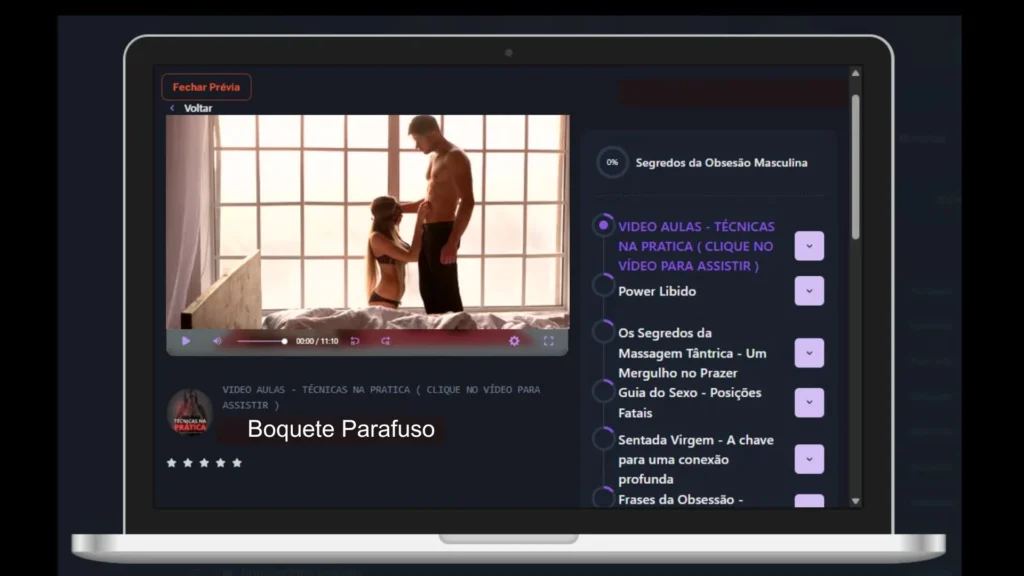Expand the Video Aulas module dropdown

(809, 246)
